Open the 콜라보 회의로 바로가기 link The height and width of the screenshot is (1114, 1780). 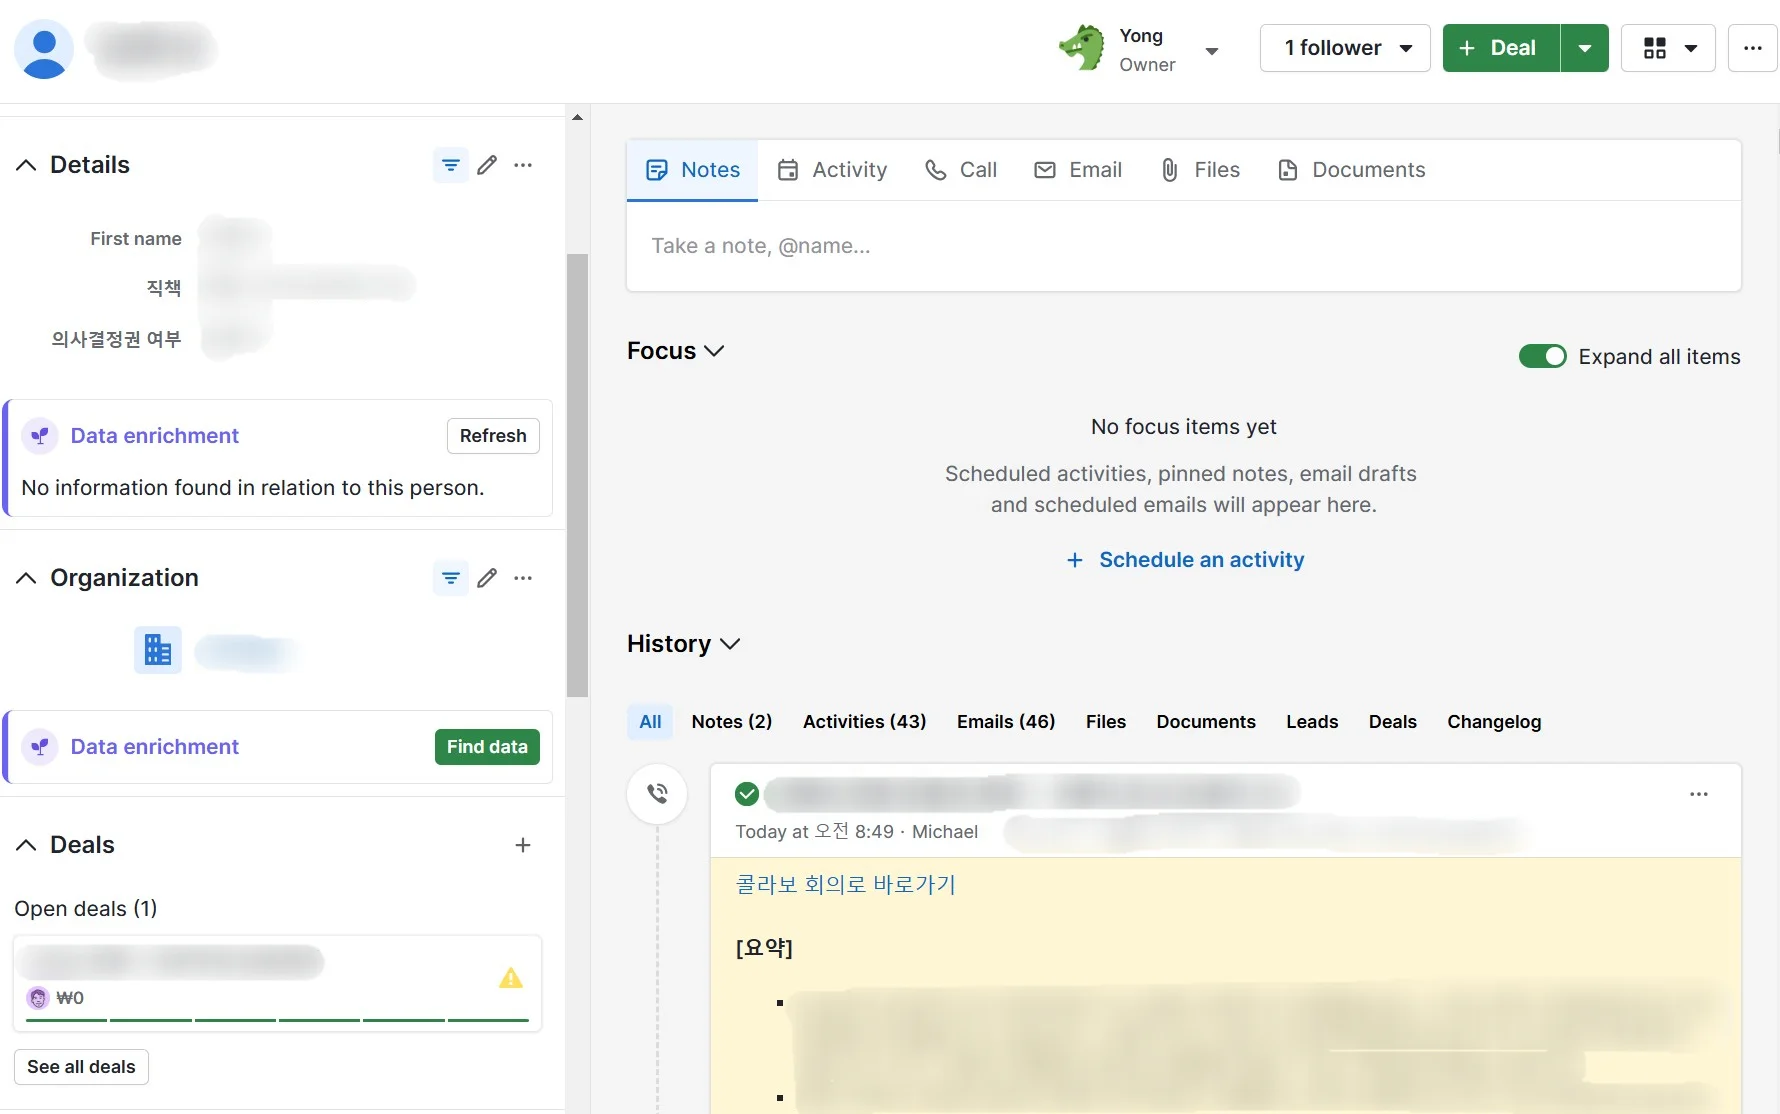[x=845, y=884]
